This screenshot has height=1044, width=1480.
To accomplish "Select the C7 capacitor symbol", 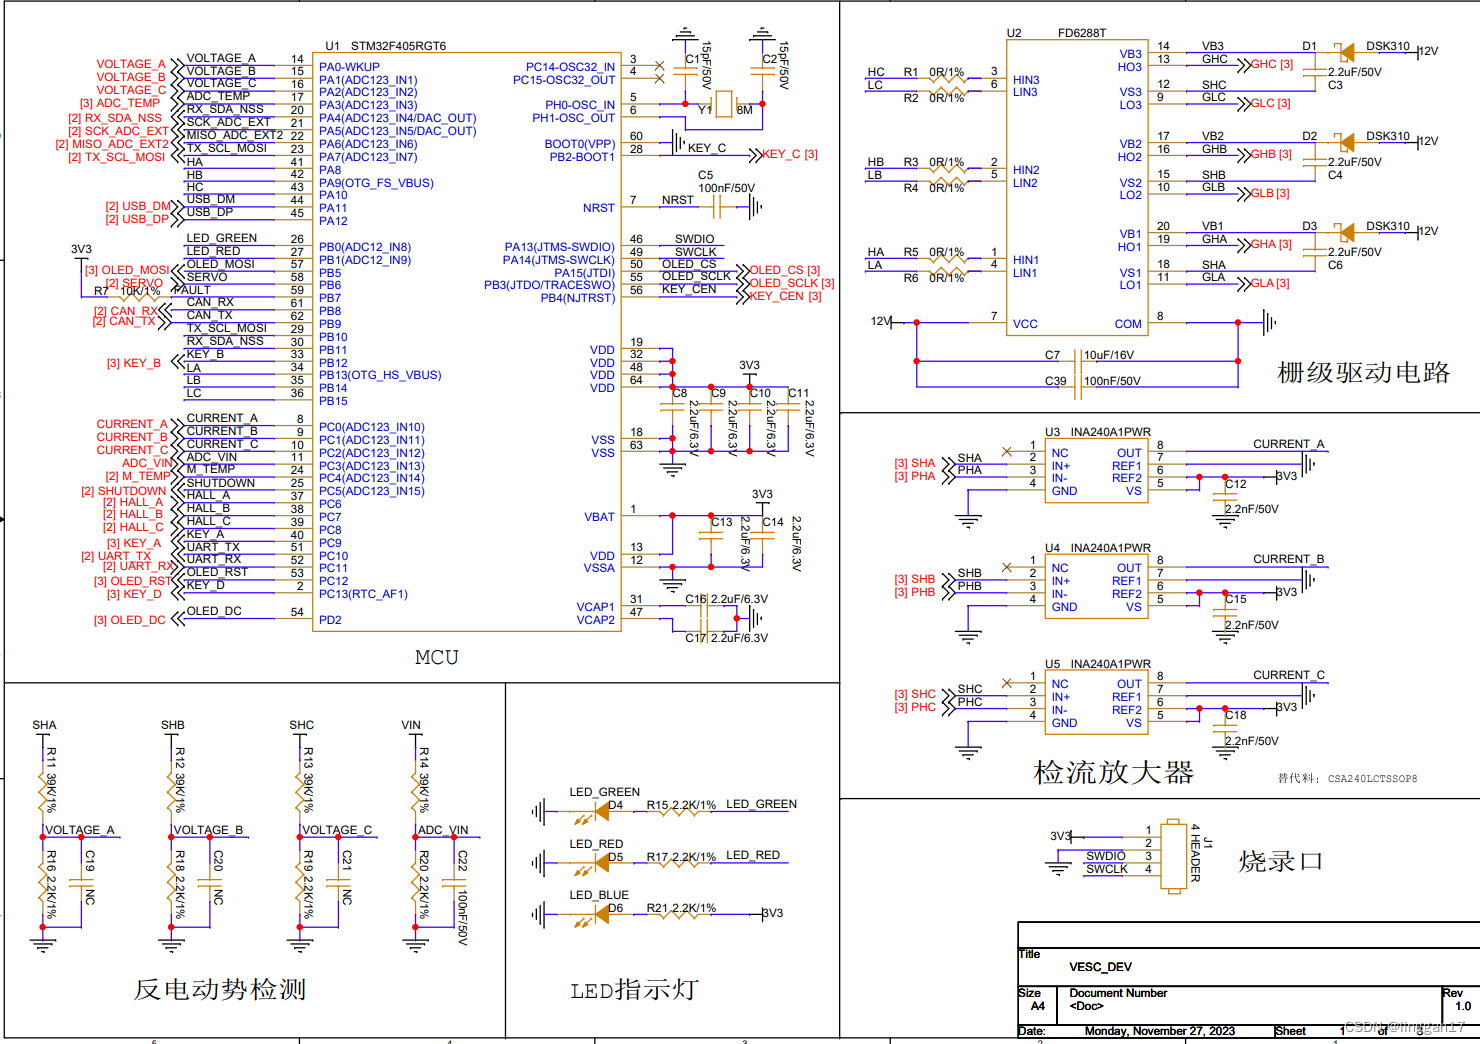I will pyautogui.click(x=1078, y=360).
